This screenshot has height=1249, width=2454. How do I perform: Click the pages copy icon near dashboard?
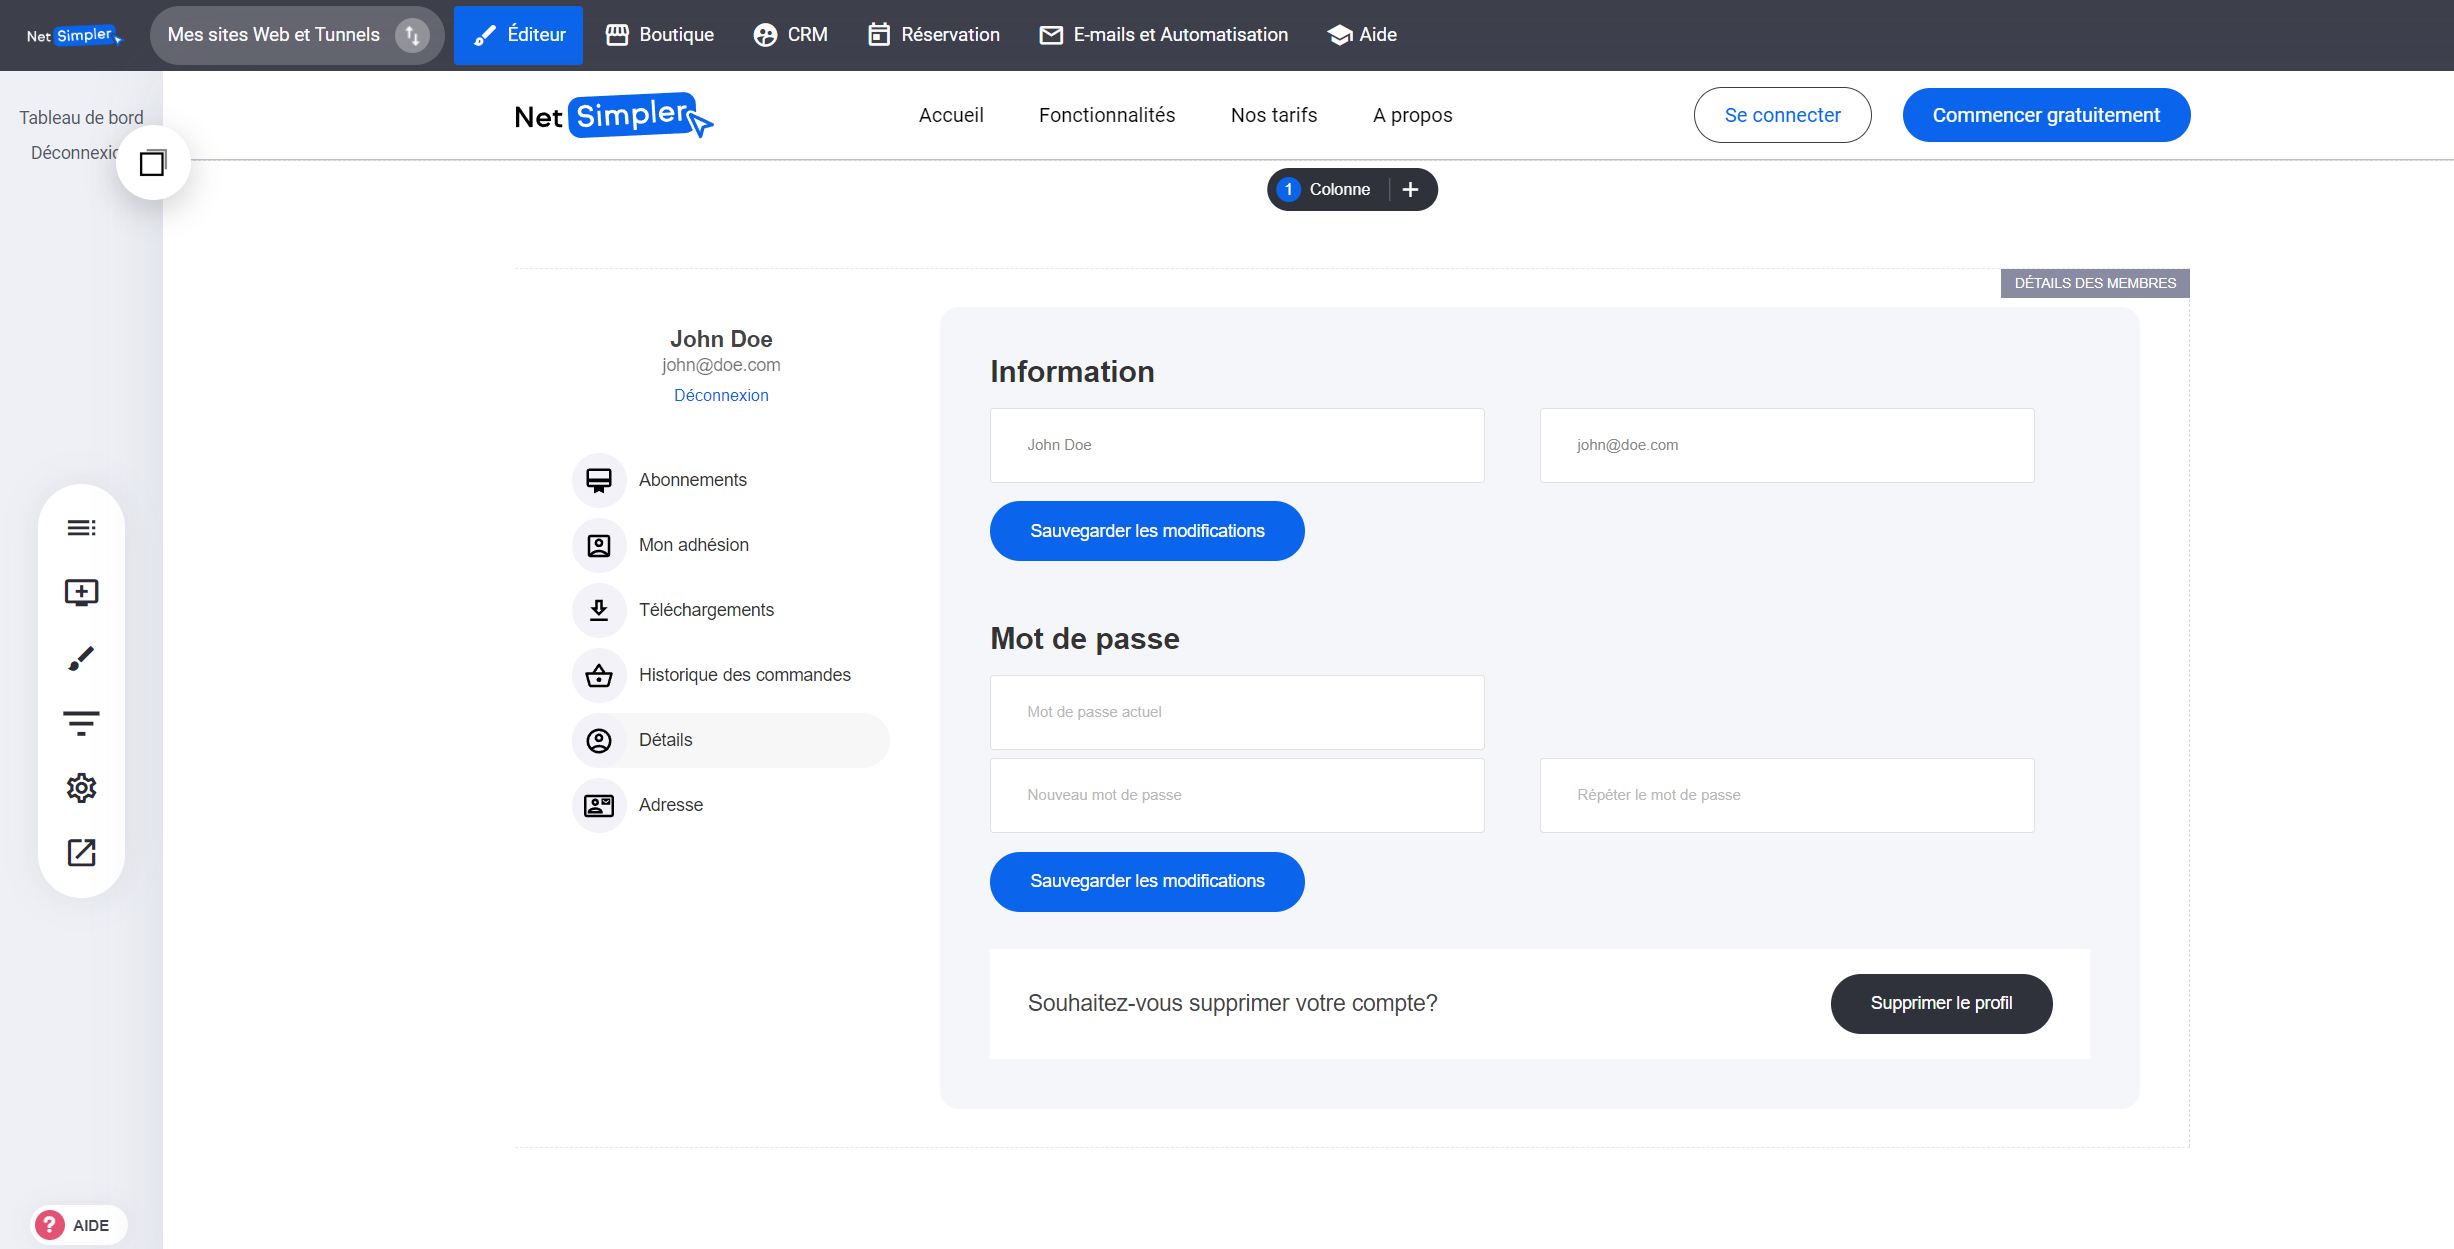[153, 163]
